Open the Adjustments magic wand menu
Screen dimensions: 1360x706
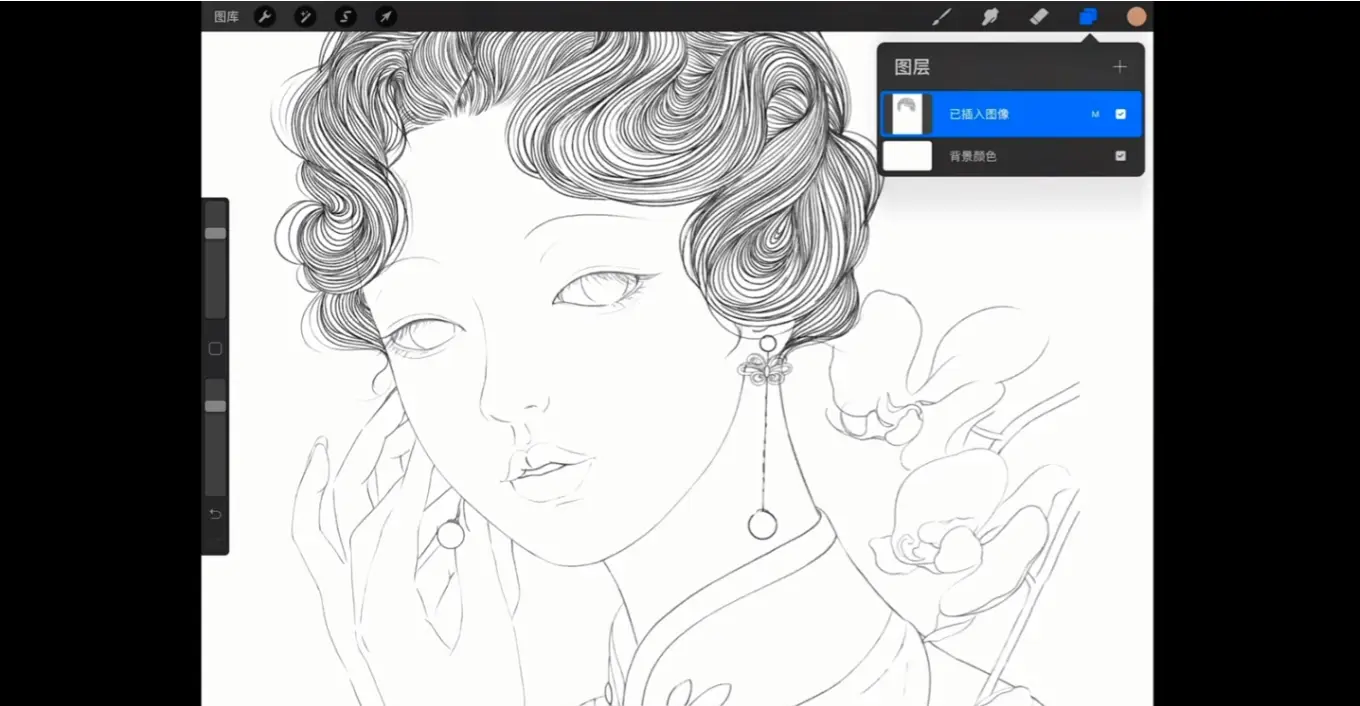tap(305, 16)
